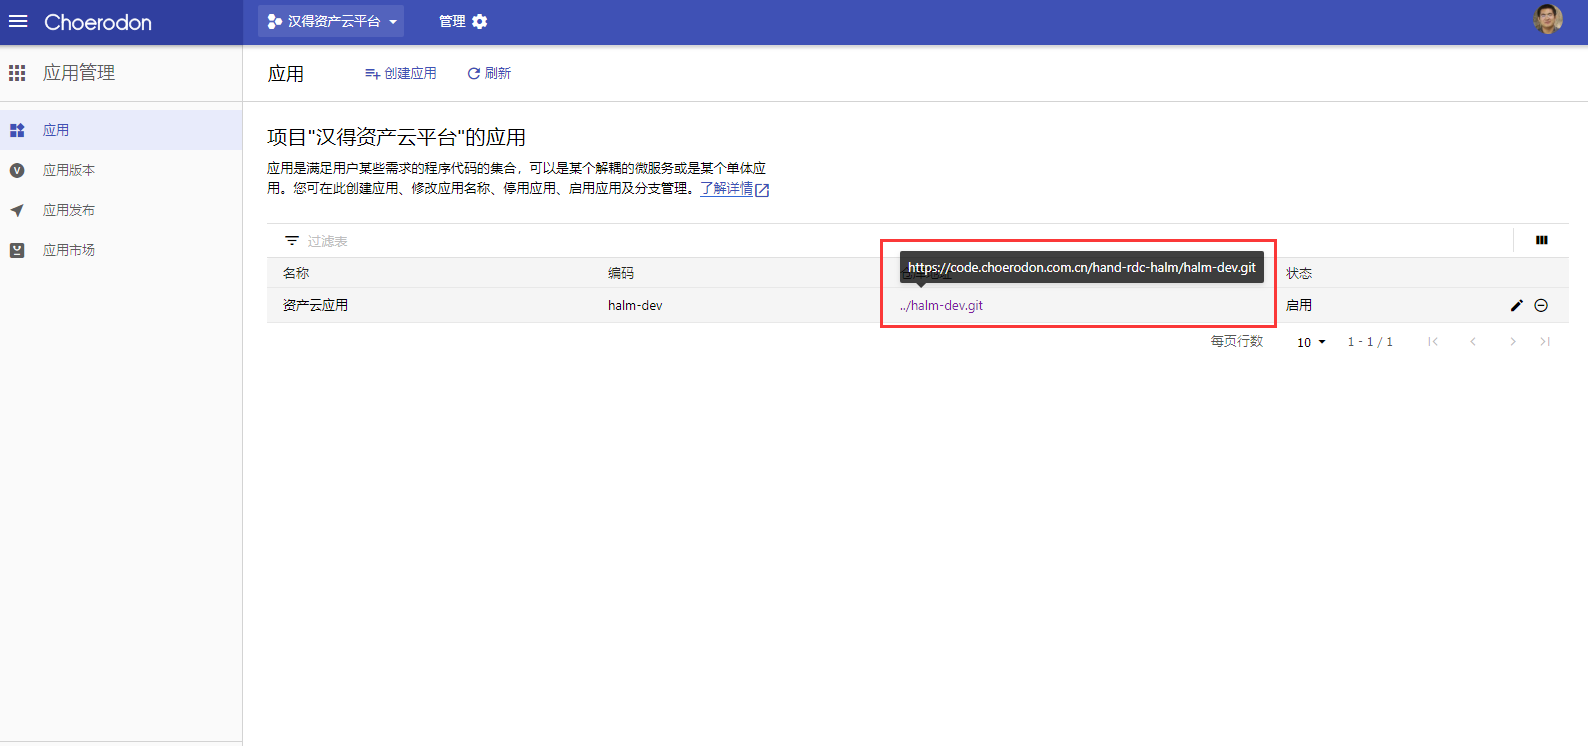
Task: Click the 刷新 refresh button
Action: [489, 73]
